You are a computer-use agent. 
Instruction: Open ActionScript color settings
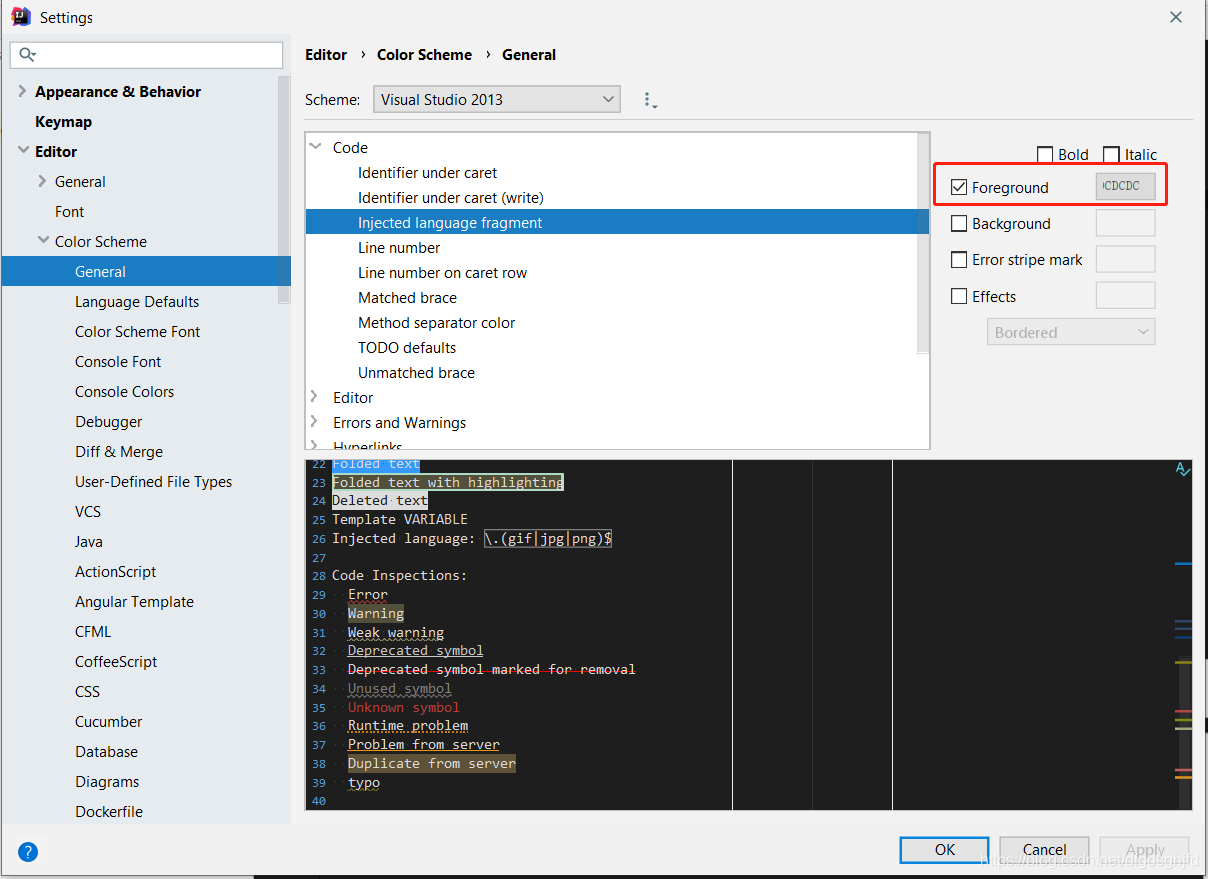click(x=116, y=571)
